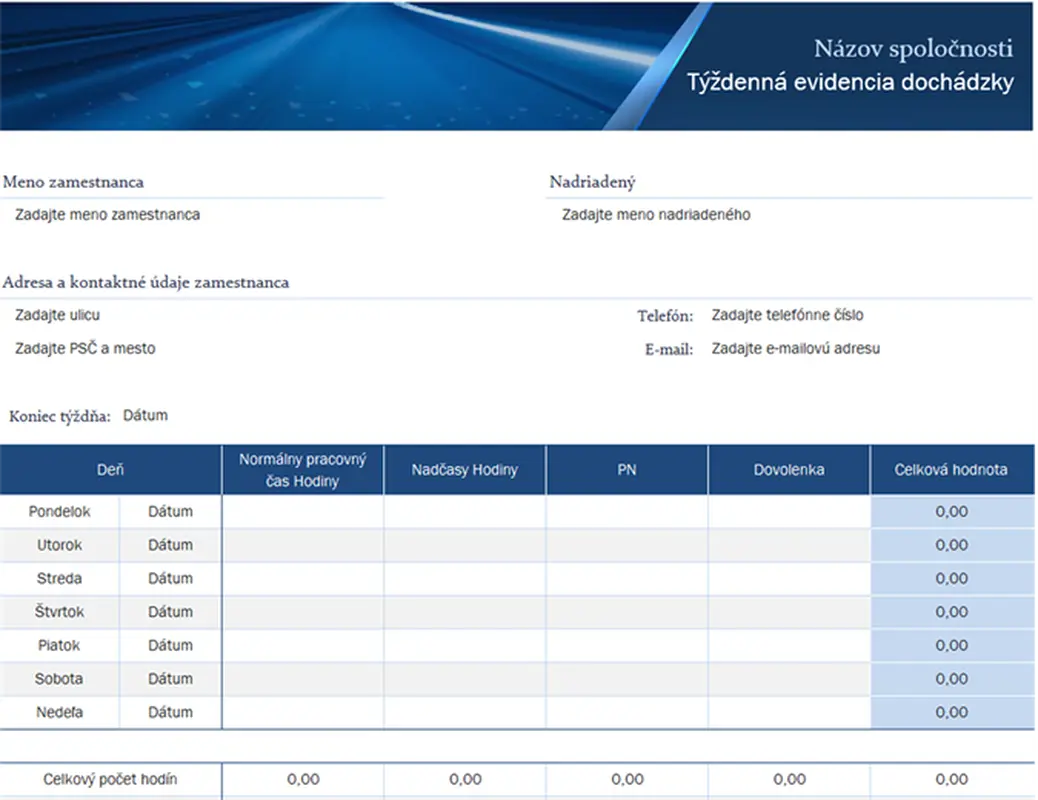Click the normal hours cell for Pondelok
The image size is (1038, 800).
click(303, 511)
